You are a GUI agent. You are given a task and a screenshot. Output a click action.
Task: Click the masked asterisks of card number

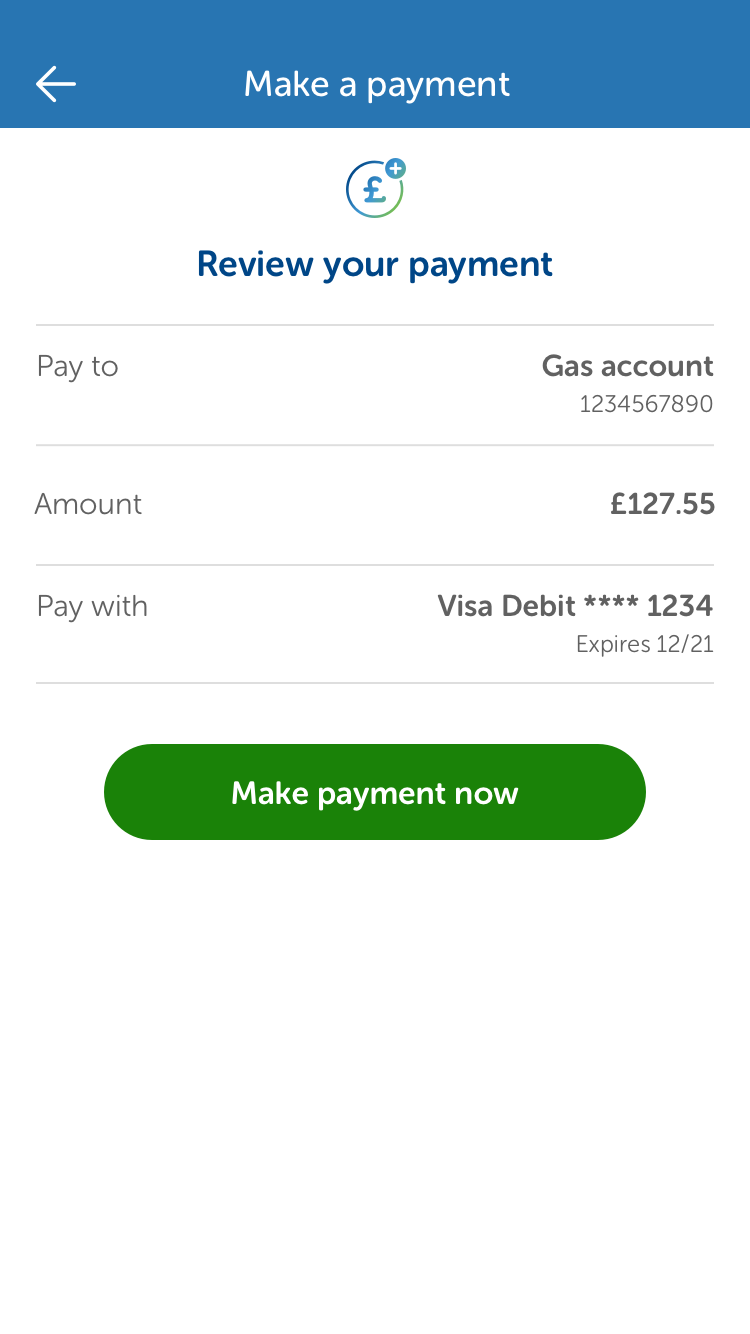coord(611,606)
